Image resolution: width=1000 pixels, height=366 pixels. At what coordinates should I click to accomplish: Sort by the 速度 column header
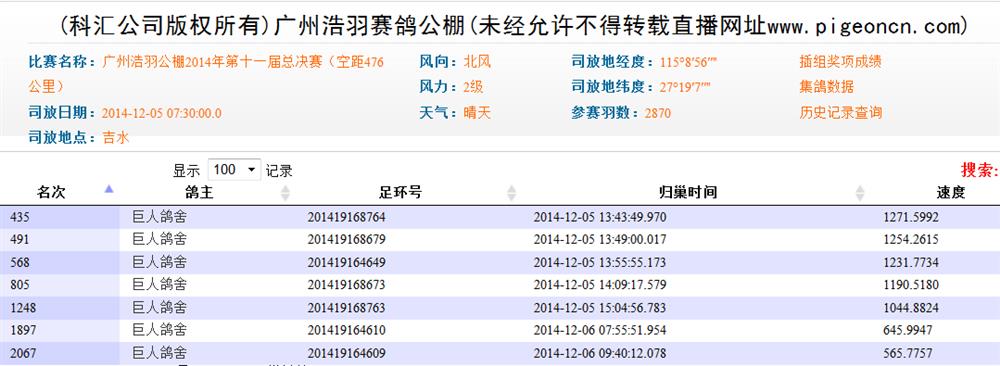tap(950, 193)
